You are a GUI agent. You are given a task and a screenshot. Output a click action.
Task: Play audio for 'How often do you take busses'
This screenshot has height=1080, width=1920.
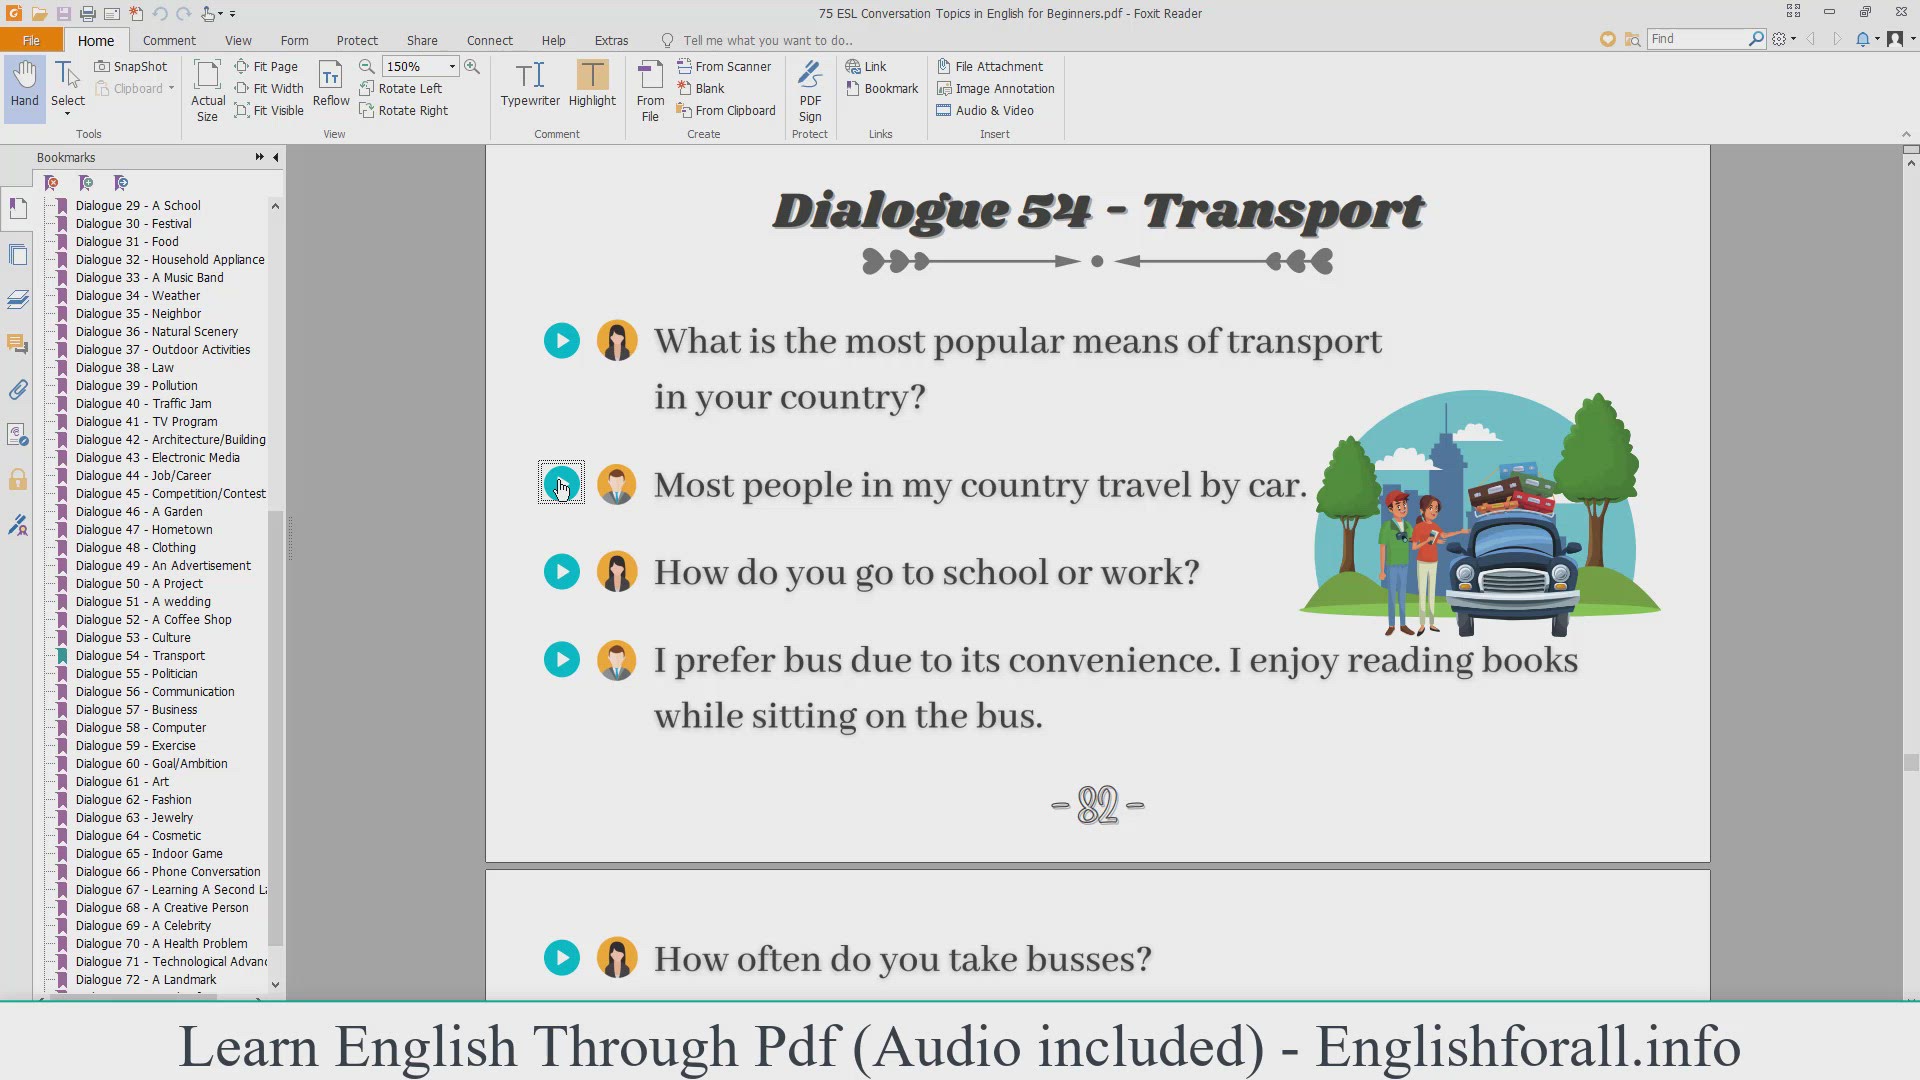(x=562, y=958)
